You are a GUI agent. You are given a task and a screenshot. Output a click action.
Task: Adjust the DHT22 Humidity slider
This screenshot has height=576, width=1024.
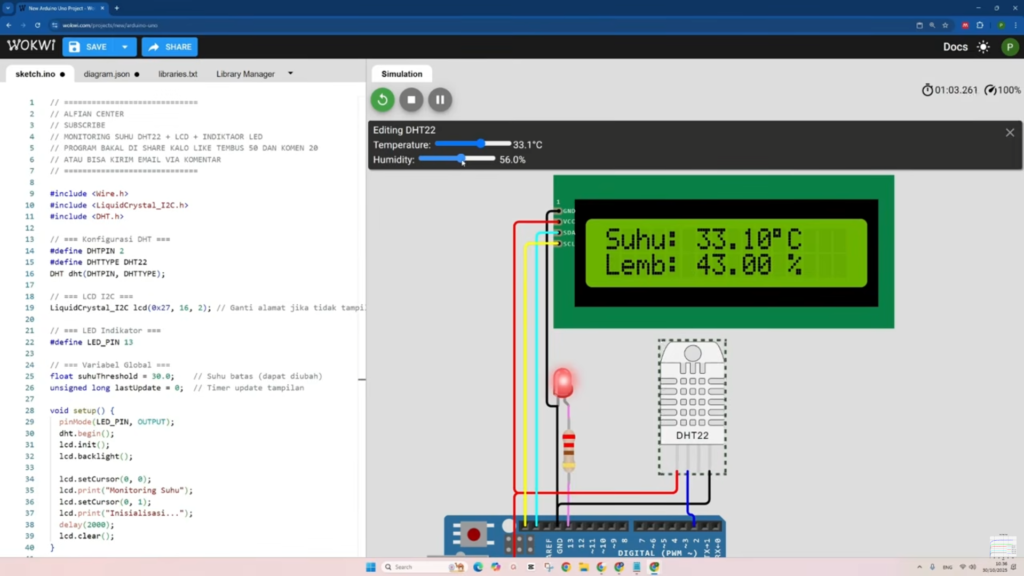(457, 159)
